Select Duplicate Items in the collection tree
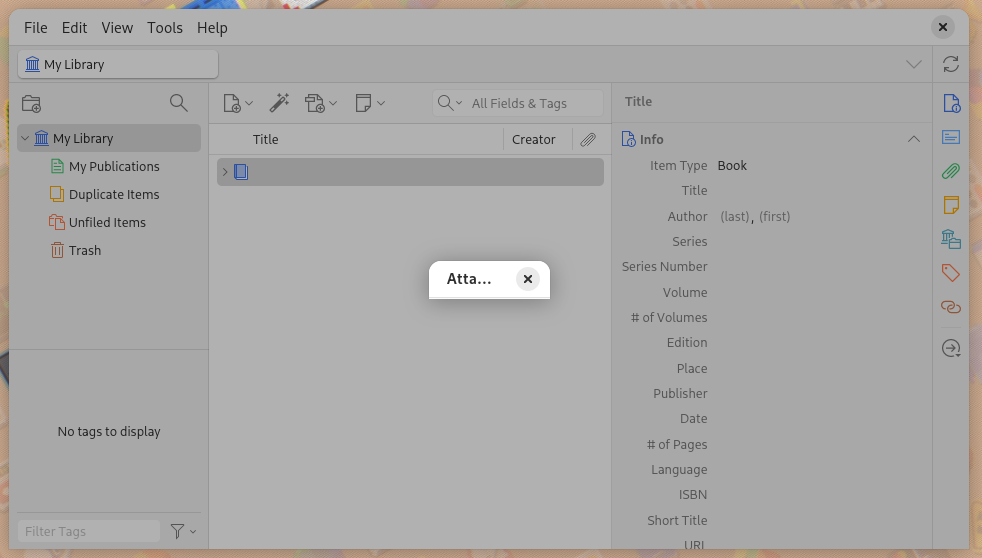Viewport: 982px width, 558px height. point(114,195)
